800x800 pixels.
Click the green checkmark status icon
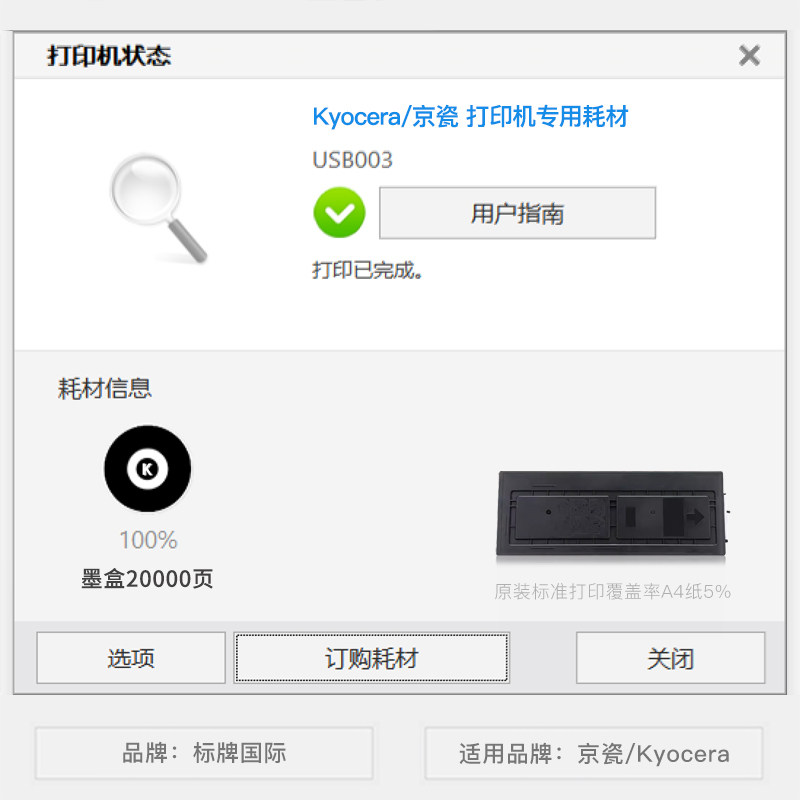click(339, 212)
